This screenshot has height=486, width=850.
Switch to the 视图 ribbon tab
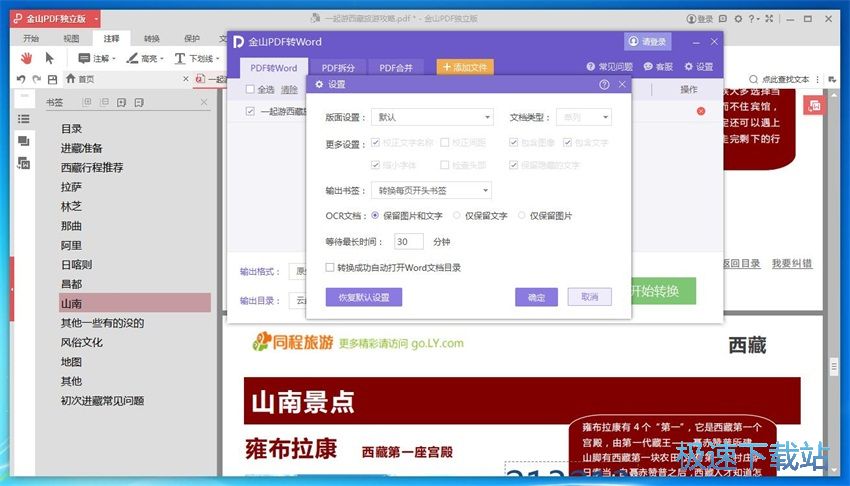71,38
